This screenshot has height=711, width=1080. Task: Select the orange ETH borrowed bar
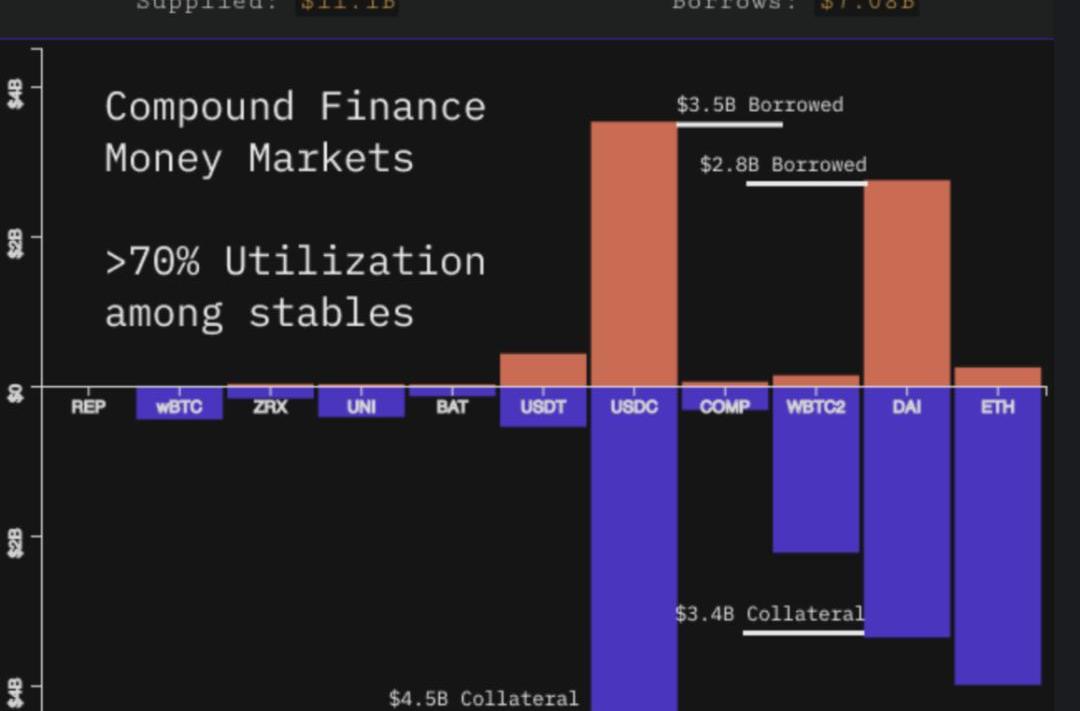[997, 377]
